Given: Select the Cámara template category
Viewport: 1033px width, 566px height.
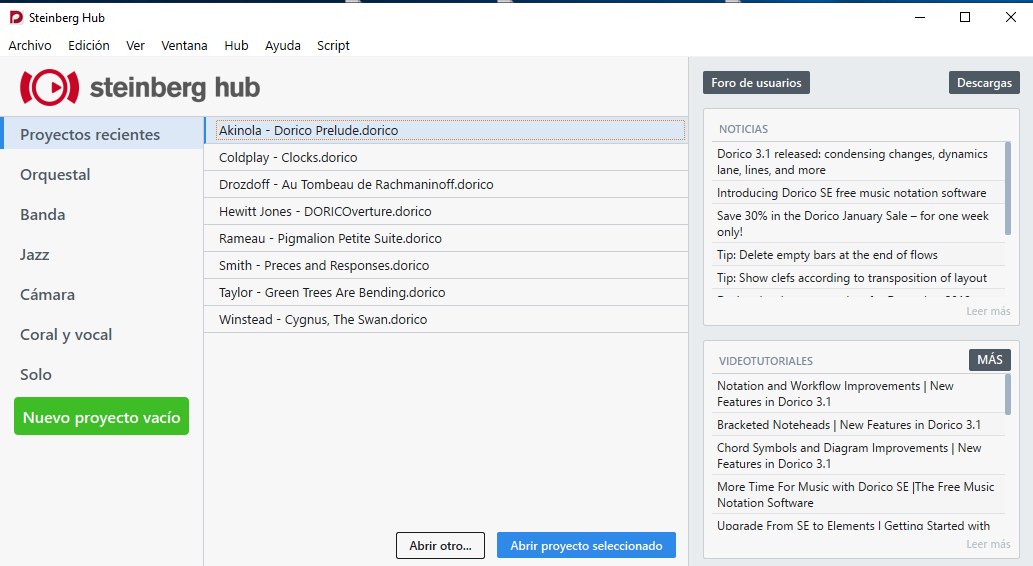Looking at the screenshot, I should pos(102,295).
